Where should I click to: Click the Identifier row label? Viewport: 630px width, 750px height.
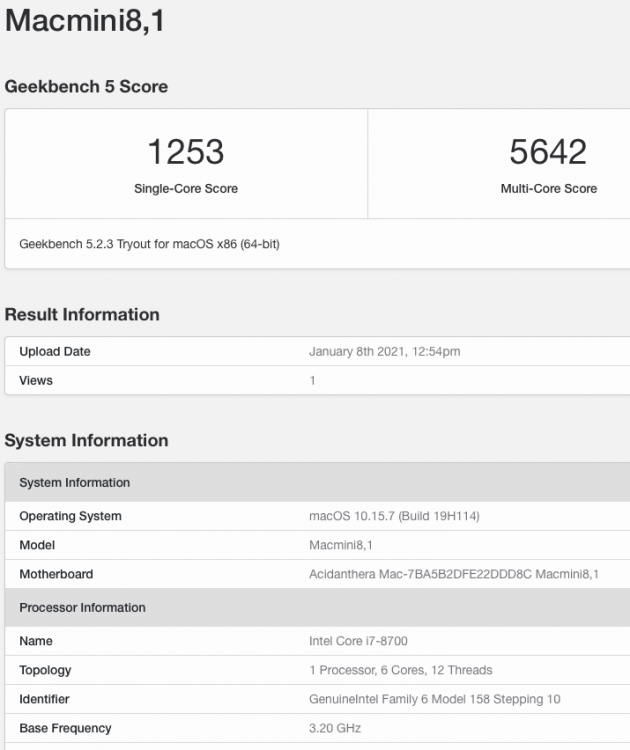[44, 699]
